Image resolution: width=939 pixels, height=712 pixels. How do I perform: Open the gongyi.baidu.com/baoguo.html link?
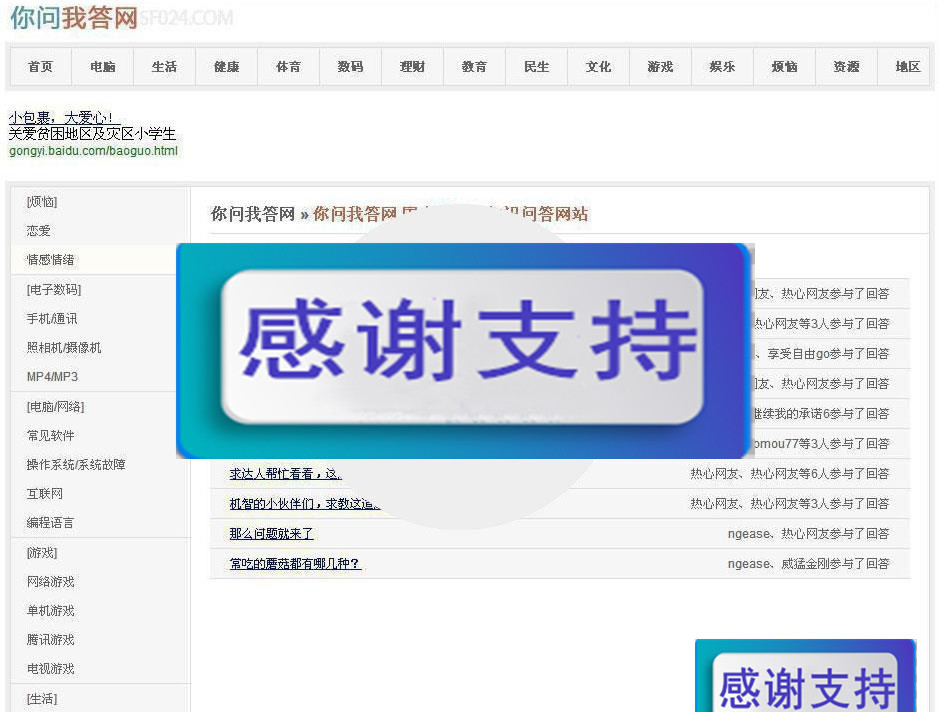[x=93, y=153]
